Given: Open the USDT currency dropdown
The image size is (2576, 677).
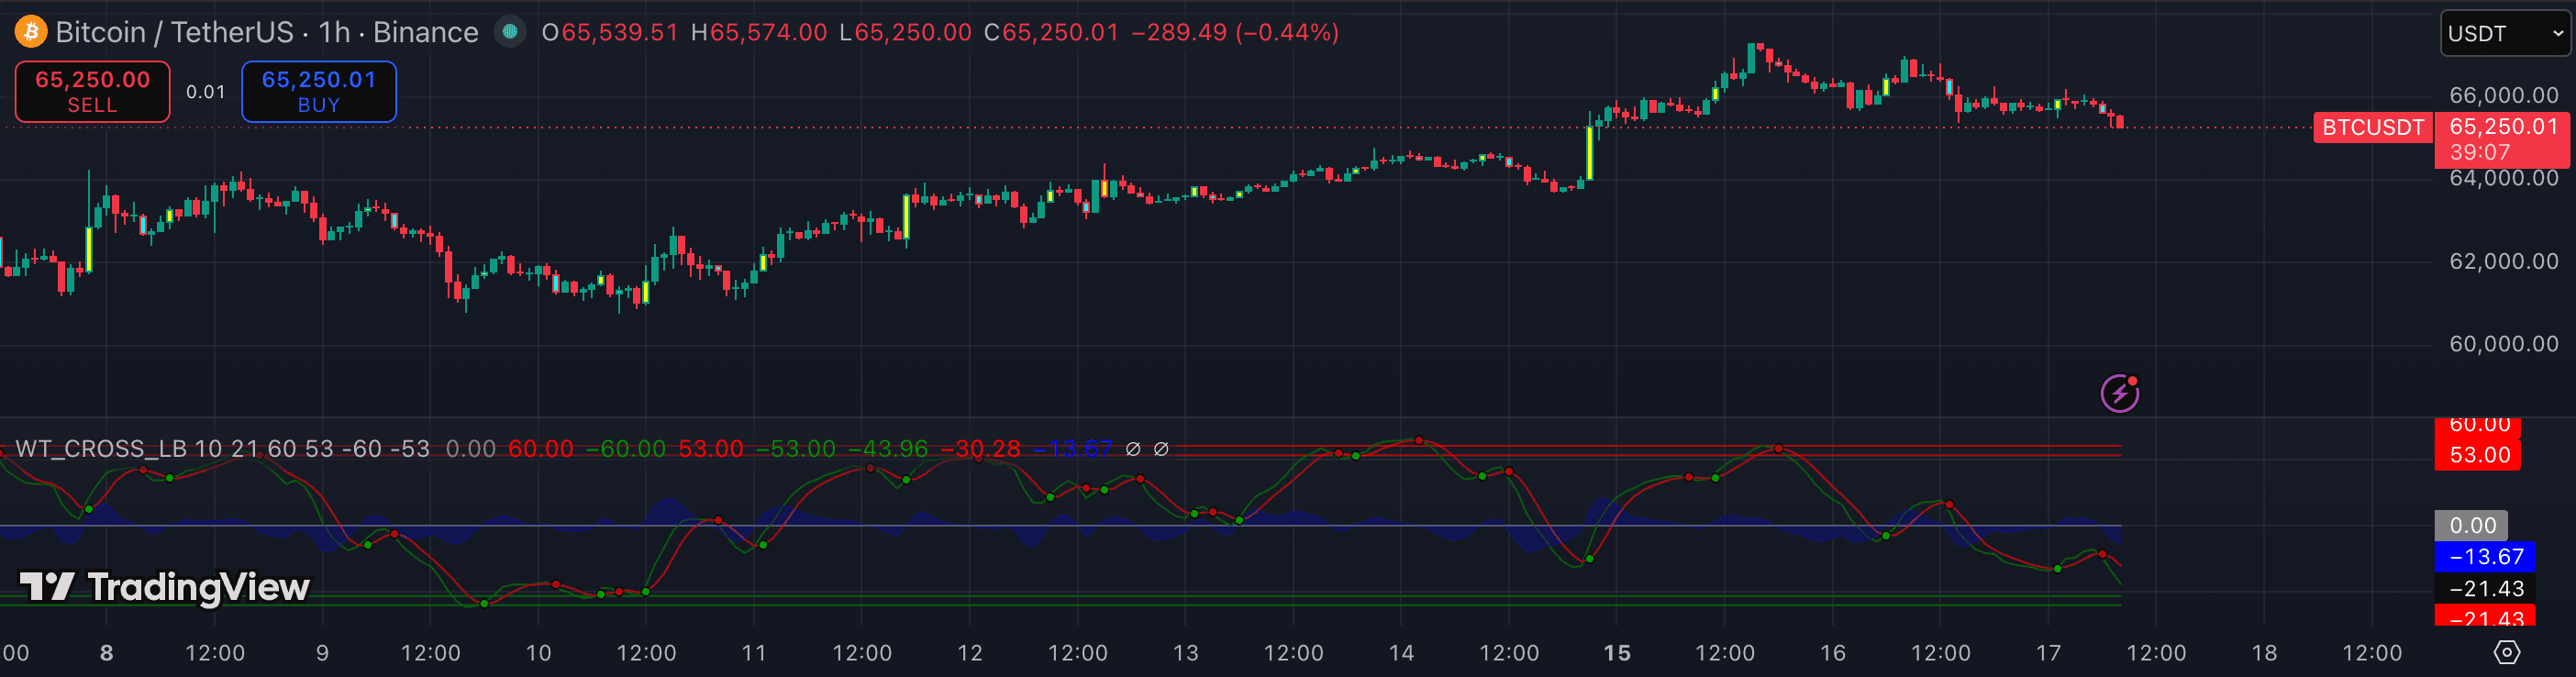Looking at the screenshot, I should coord(2504,33).
